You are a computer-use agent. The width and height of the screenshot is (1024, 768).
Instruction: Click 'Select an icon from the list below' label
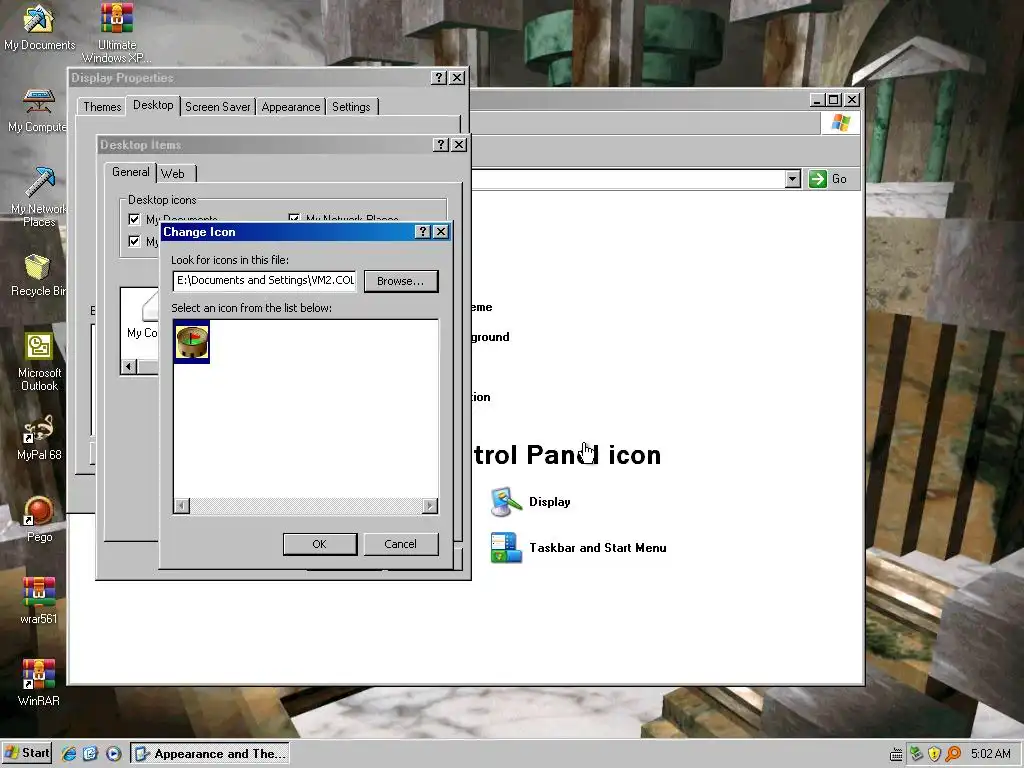coord(251,308)
